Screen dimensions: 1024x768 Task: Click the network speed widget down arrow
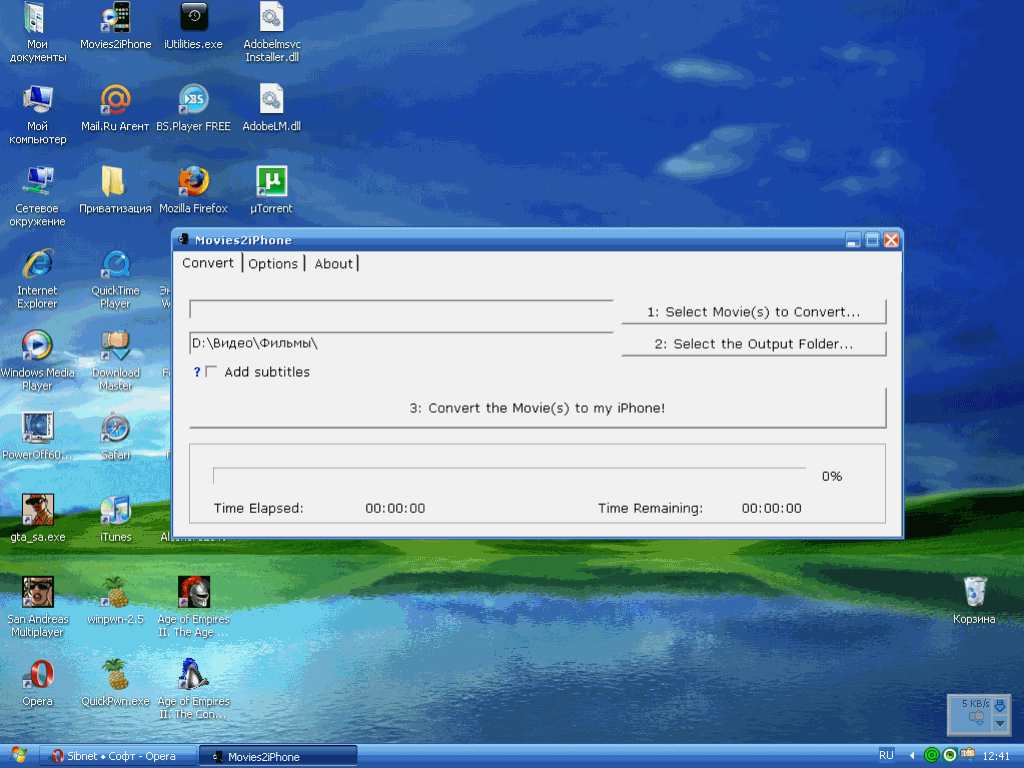999,723
